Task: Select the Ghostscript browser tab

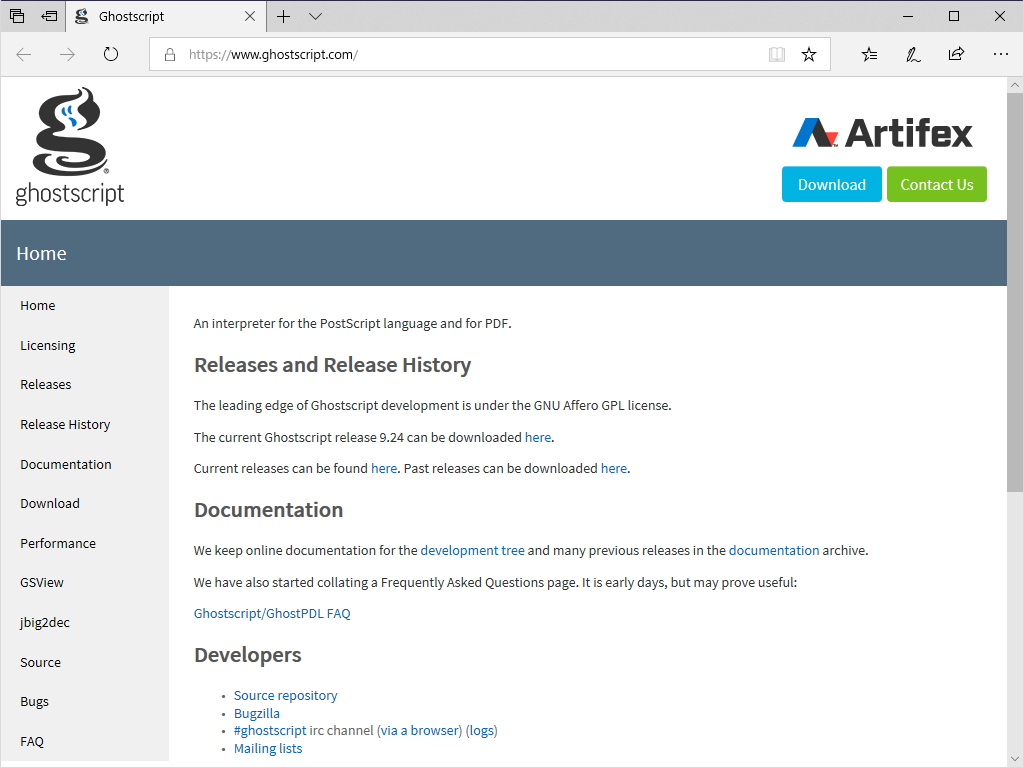Action: click(x=166, y=16)
